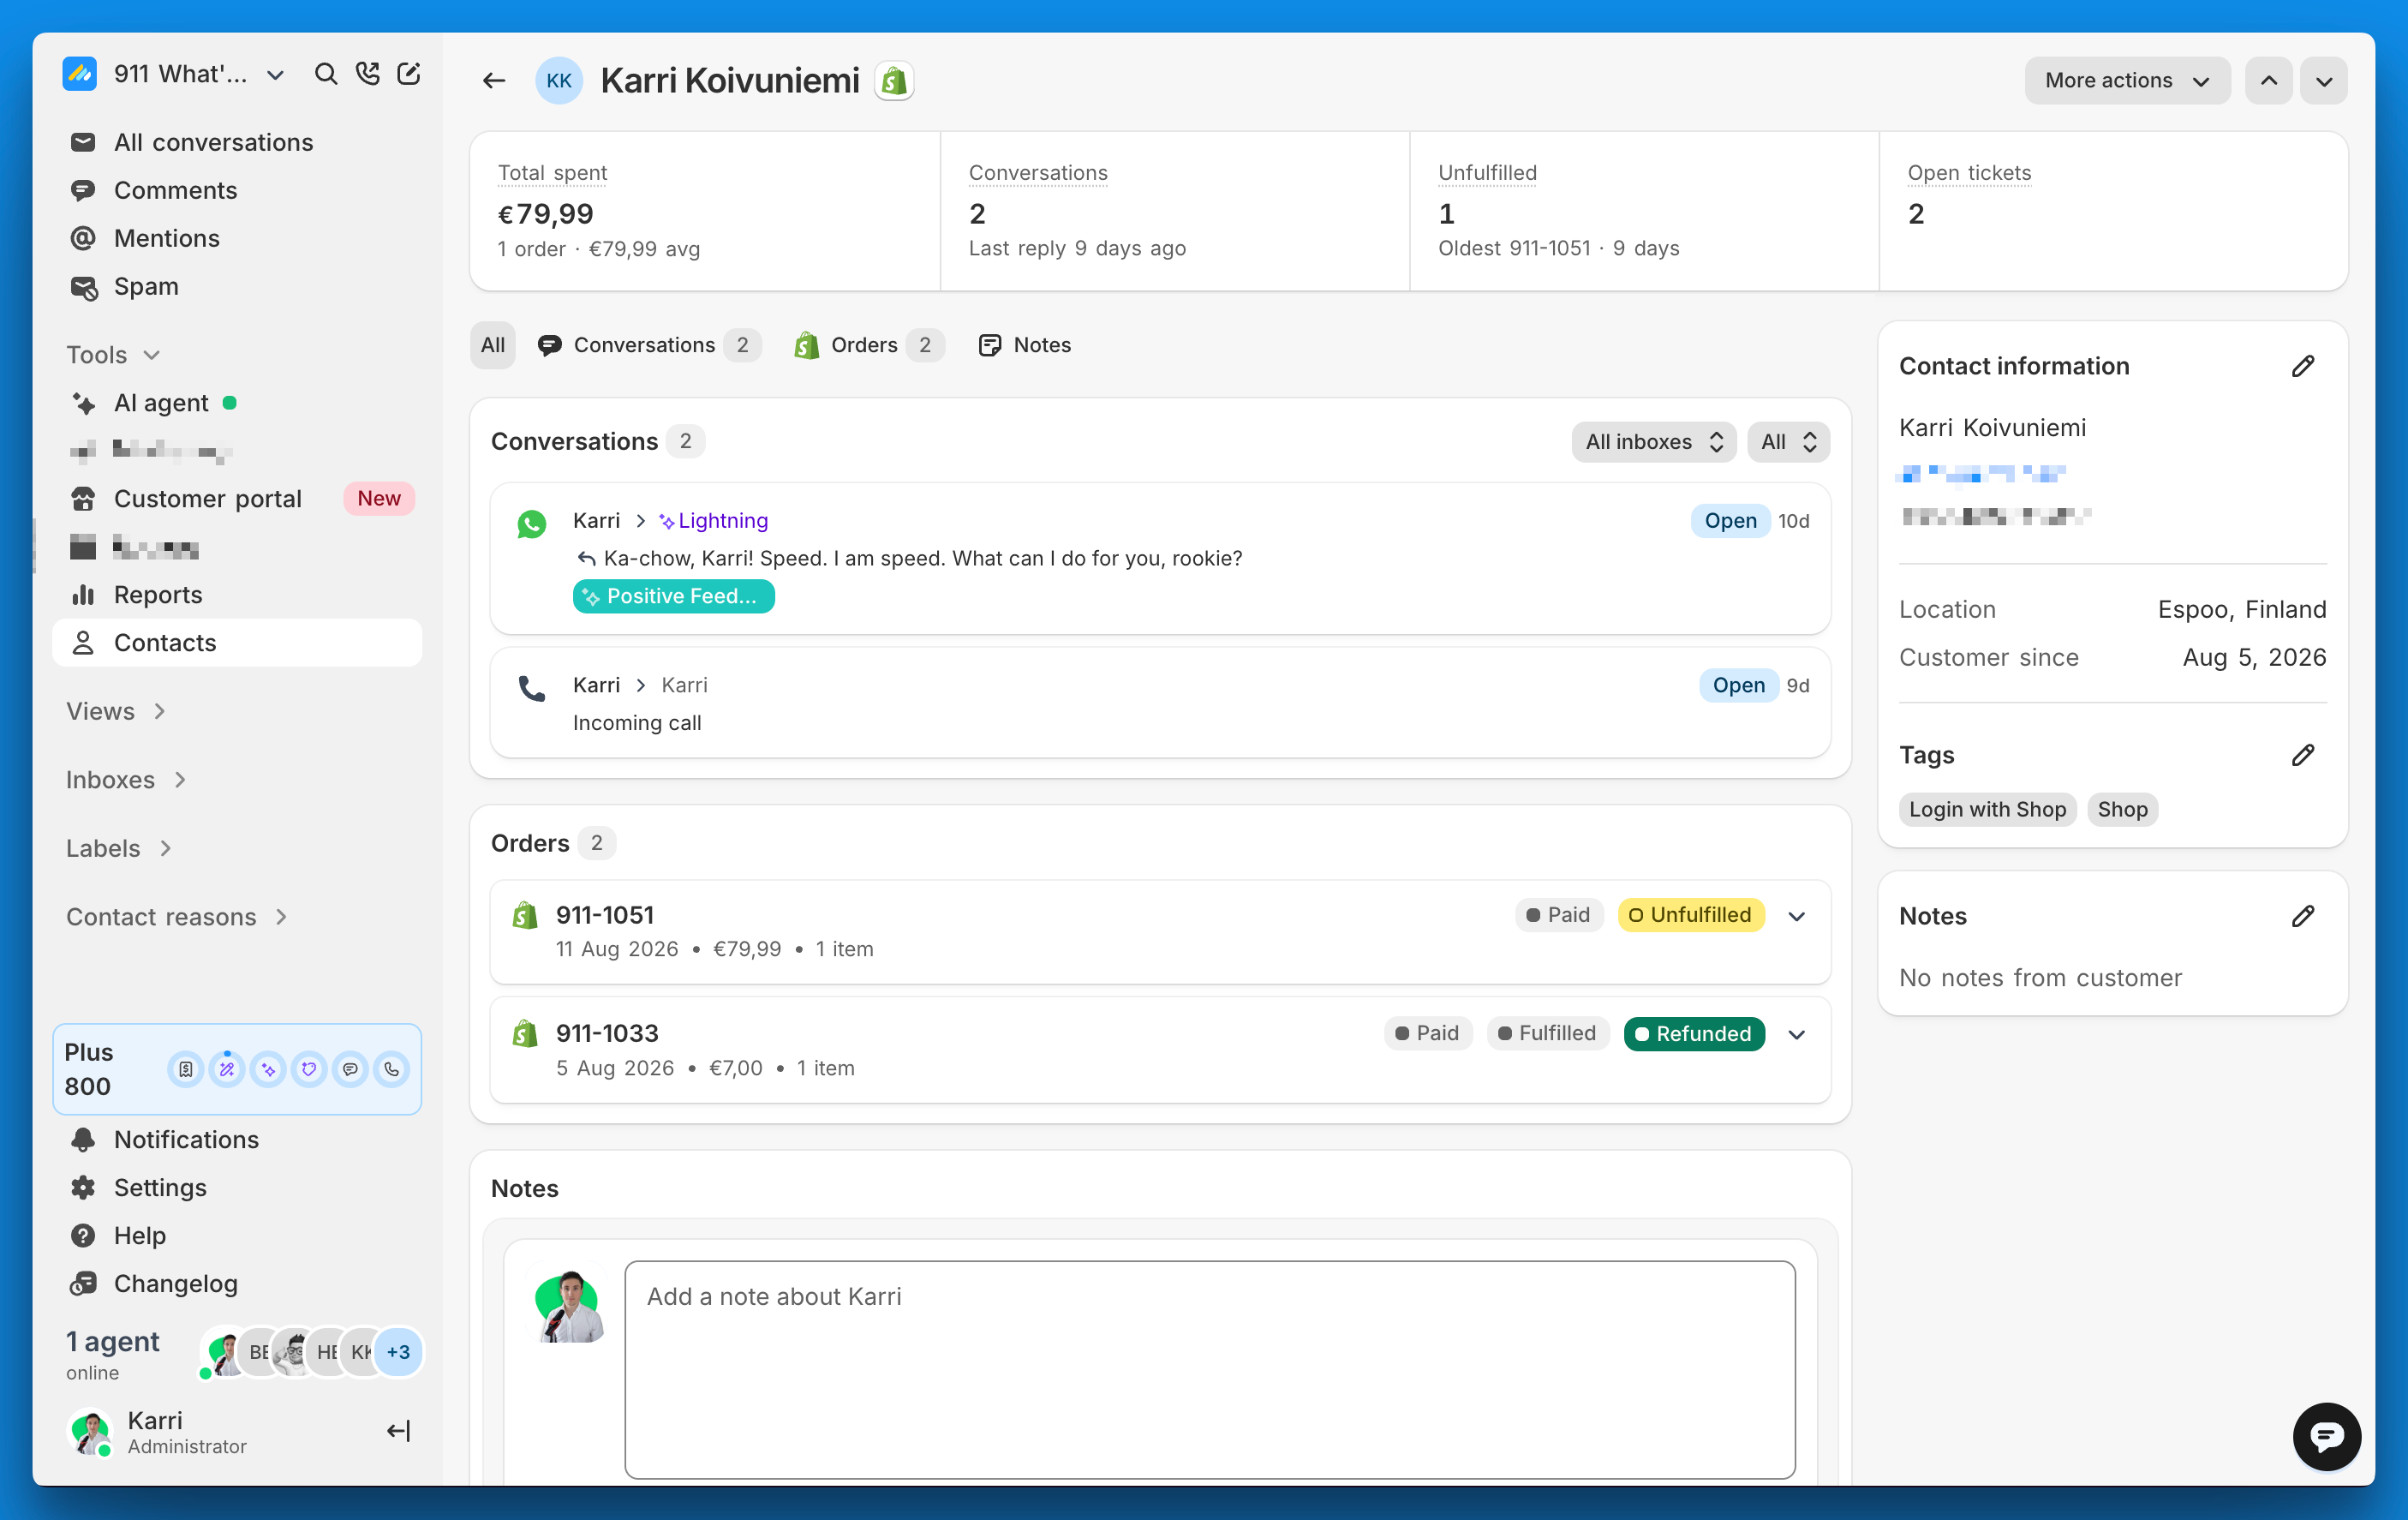Viewport: 2408px width, 1520px height.
Task: Open Customer portal in the sidebar
Action: [237, 498]
